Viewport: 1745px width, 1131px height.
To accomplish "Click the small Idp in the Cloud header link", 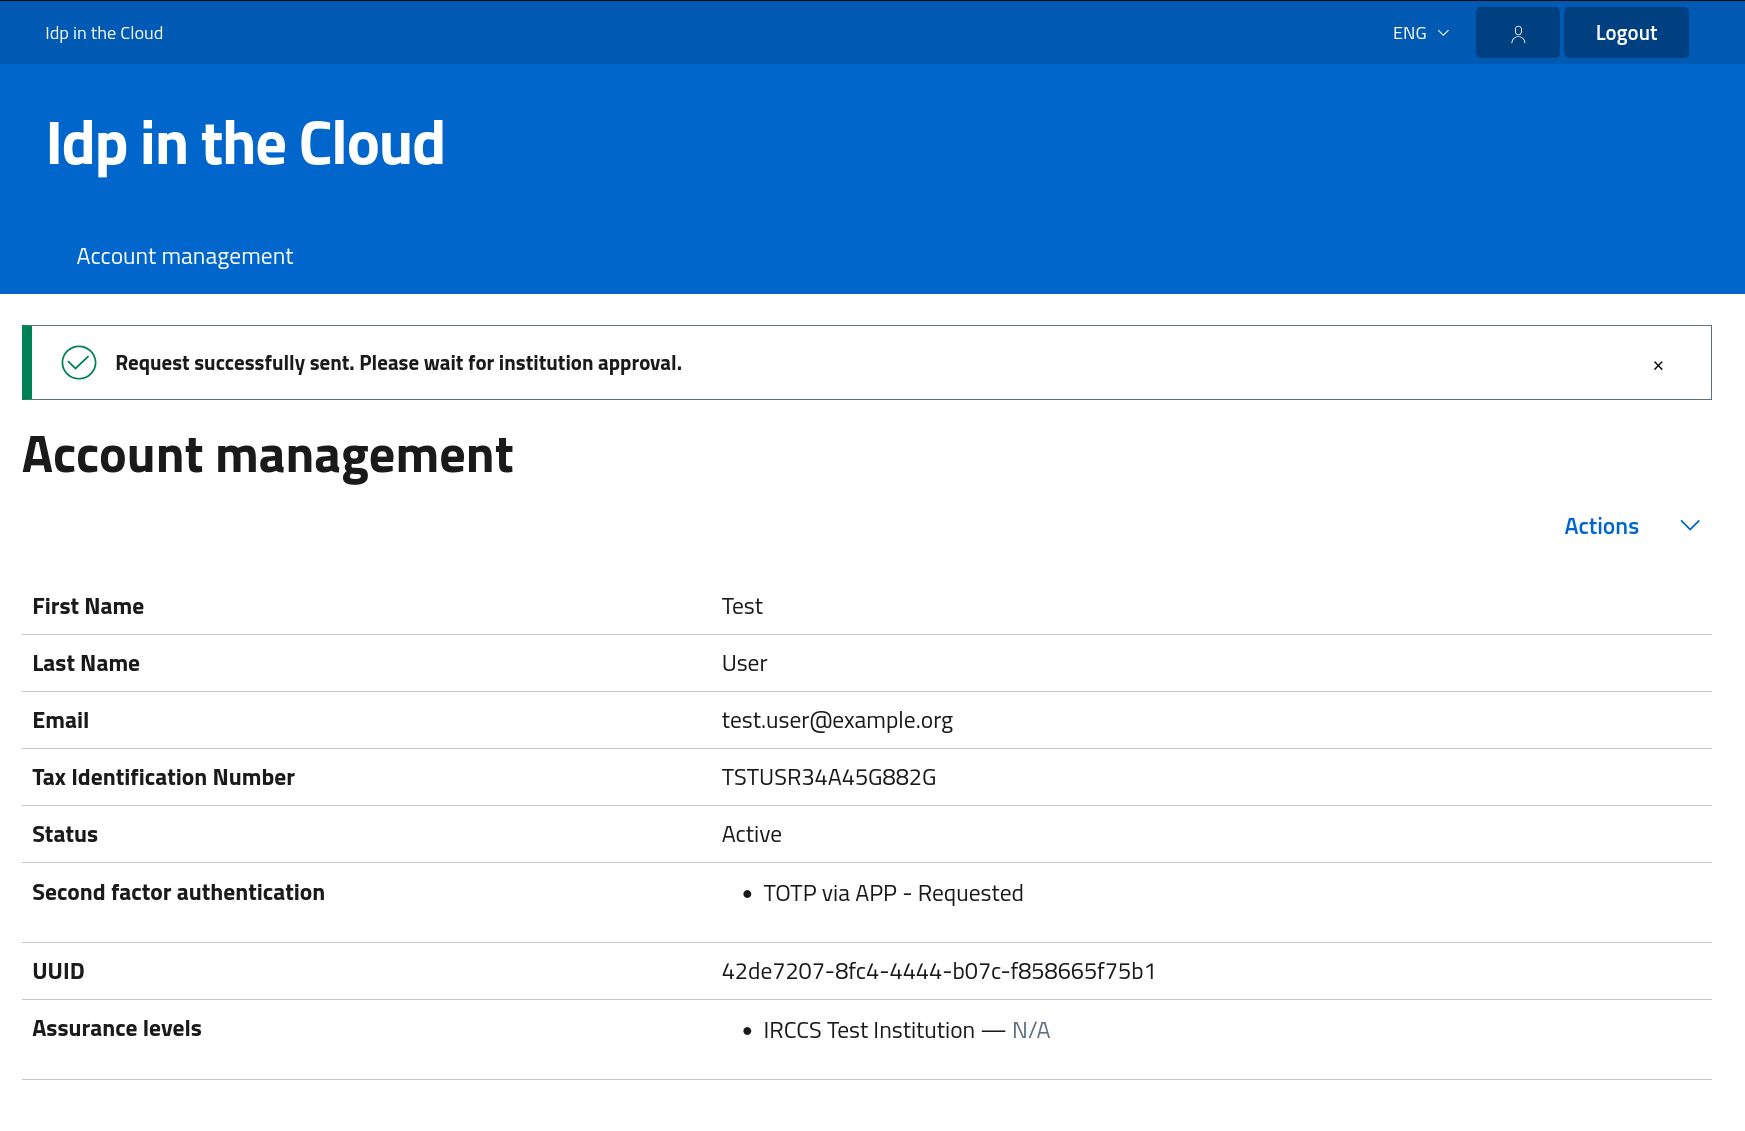I will (104, 33).
